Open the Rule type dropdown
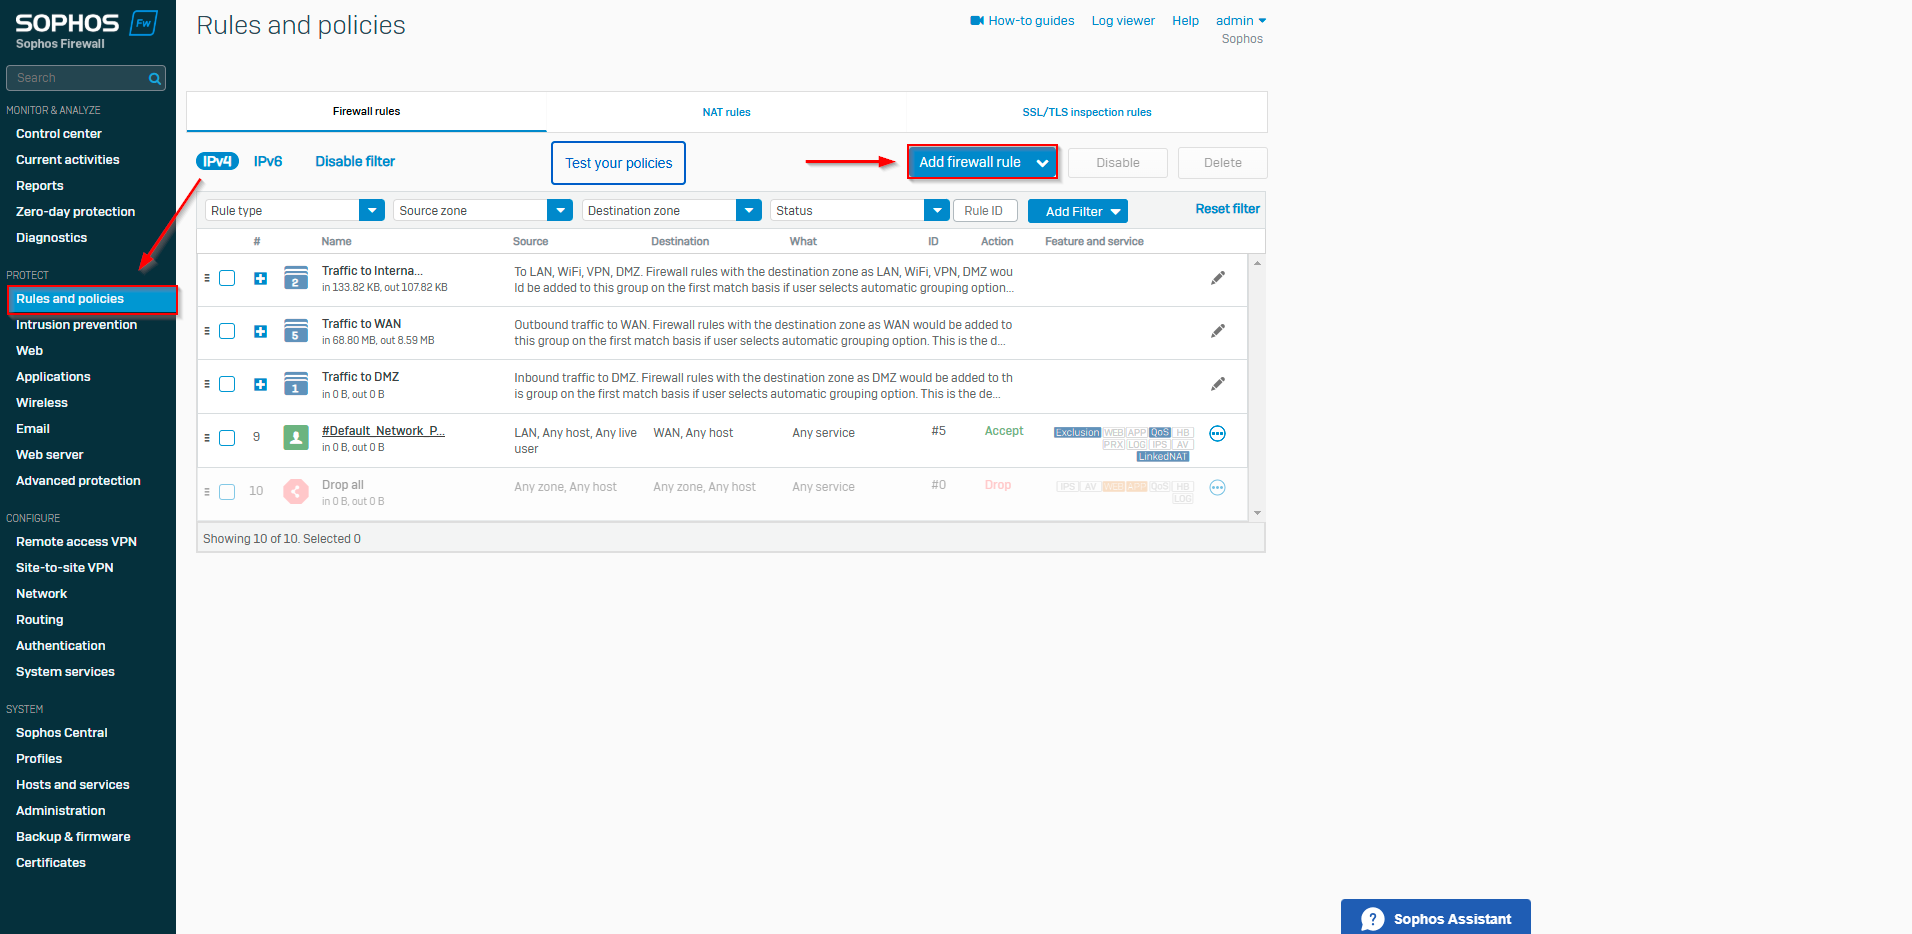The image size is (1912, 934). click(294, 210)
